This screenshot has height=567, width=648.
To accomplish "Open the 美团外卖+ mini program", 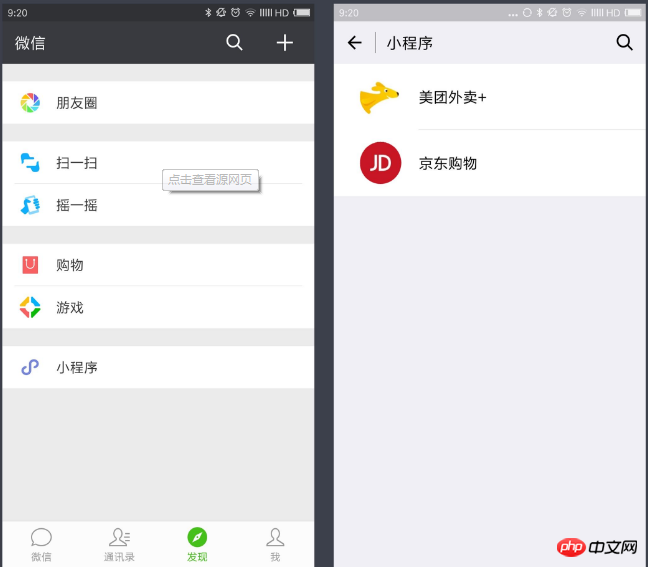I will (490, 97).
